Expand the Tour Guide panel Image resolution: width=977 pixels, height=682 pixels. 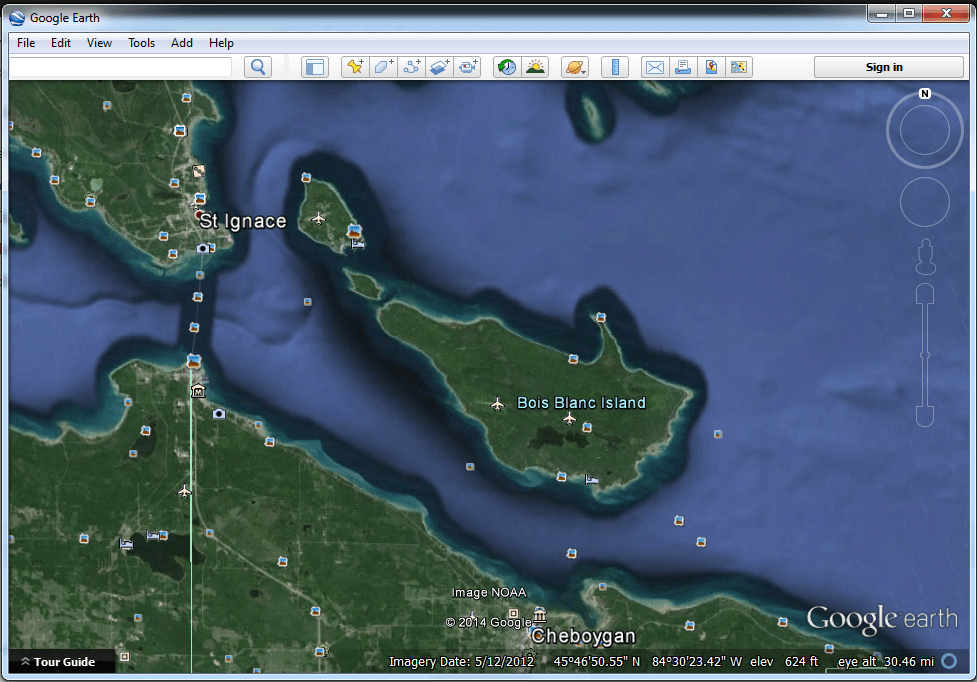click(x=62, y=661)
